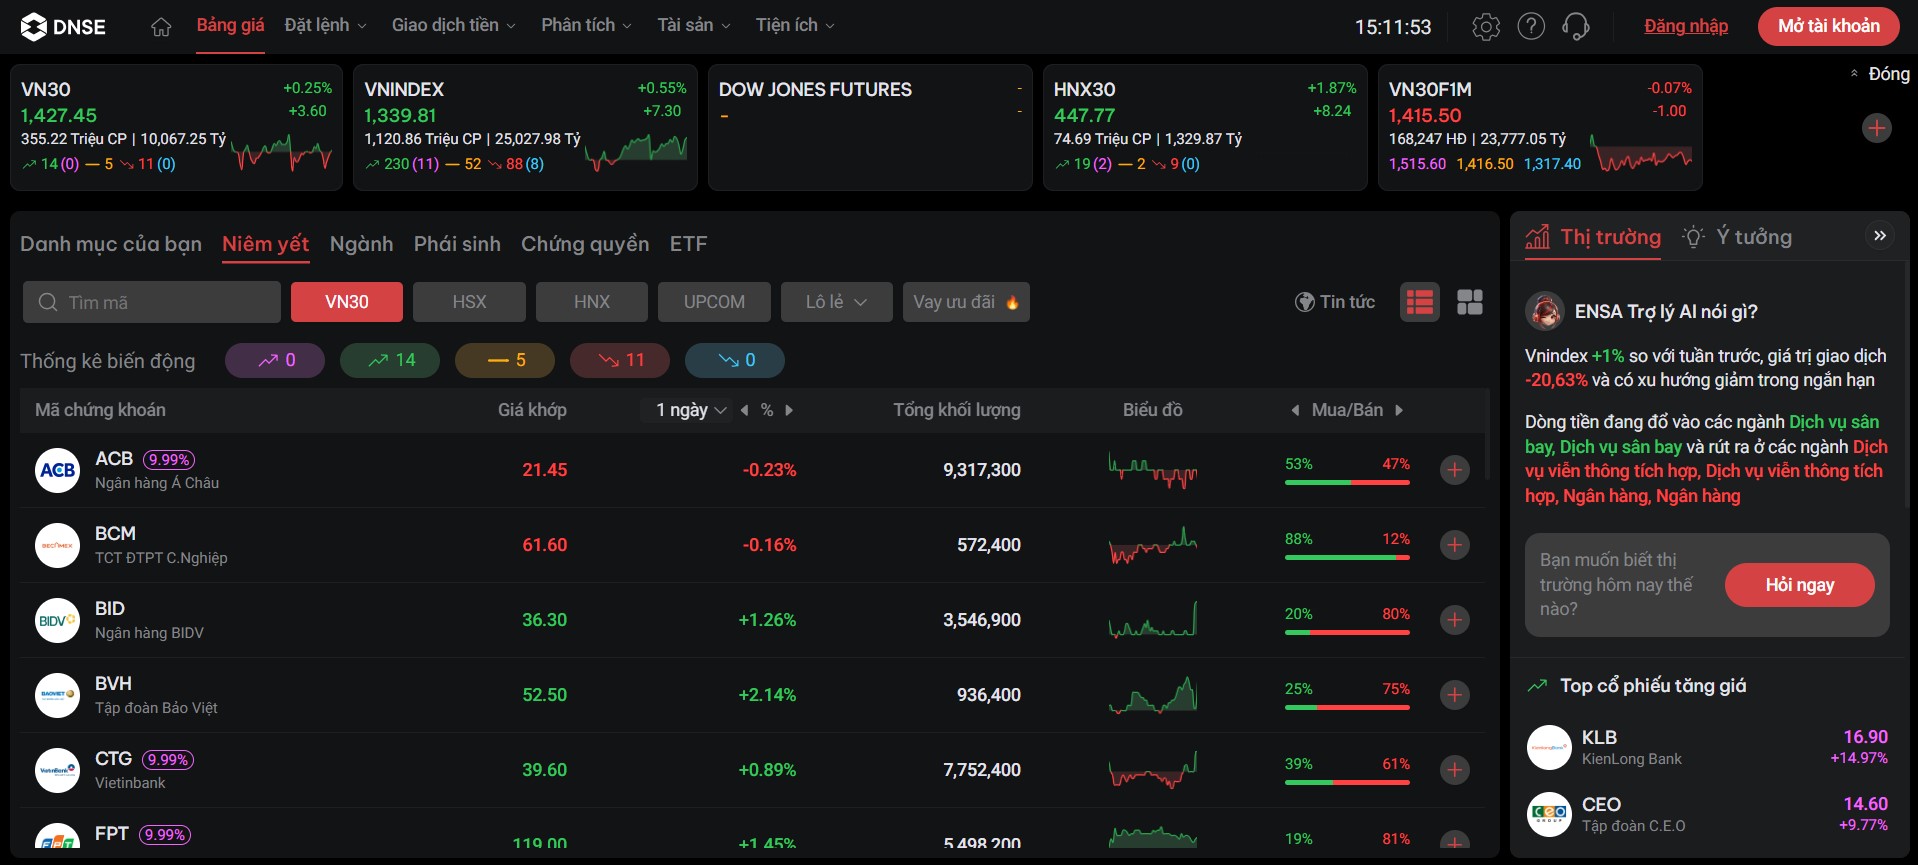Click right arrow beside Mua/Bán header
This screenshot has height=865, width=1918.
click(1399, 410)
